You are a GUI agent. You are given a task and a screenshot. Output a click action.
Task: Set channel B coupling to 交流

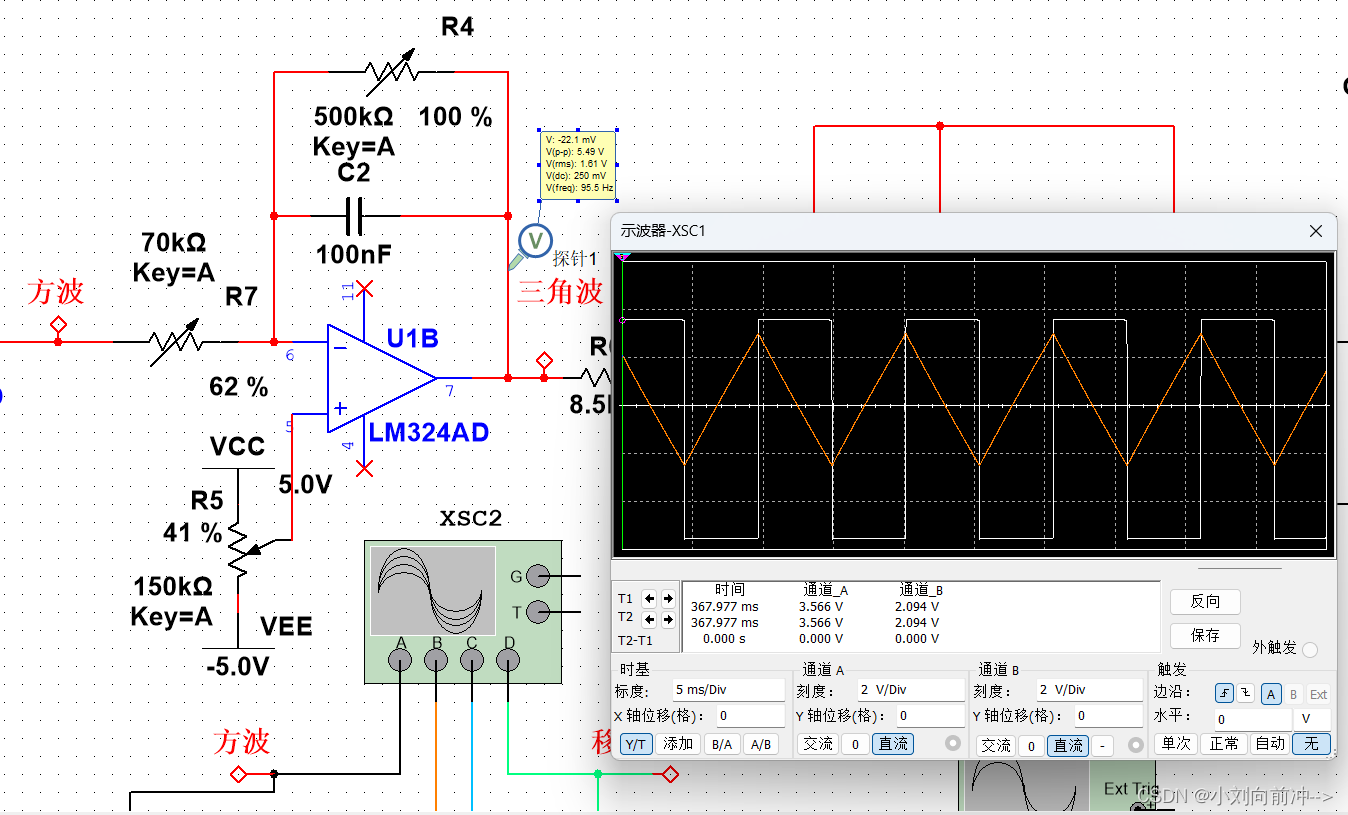coord(995,745)
